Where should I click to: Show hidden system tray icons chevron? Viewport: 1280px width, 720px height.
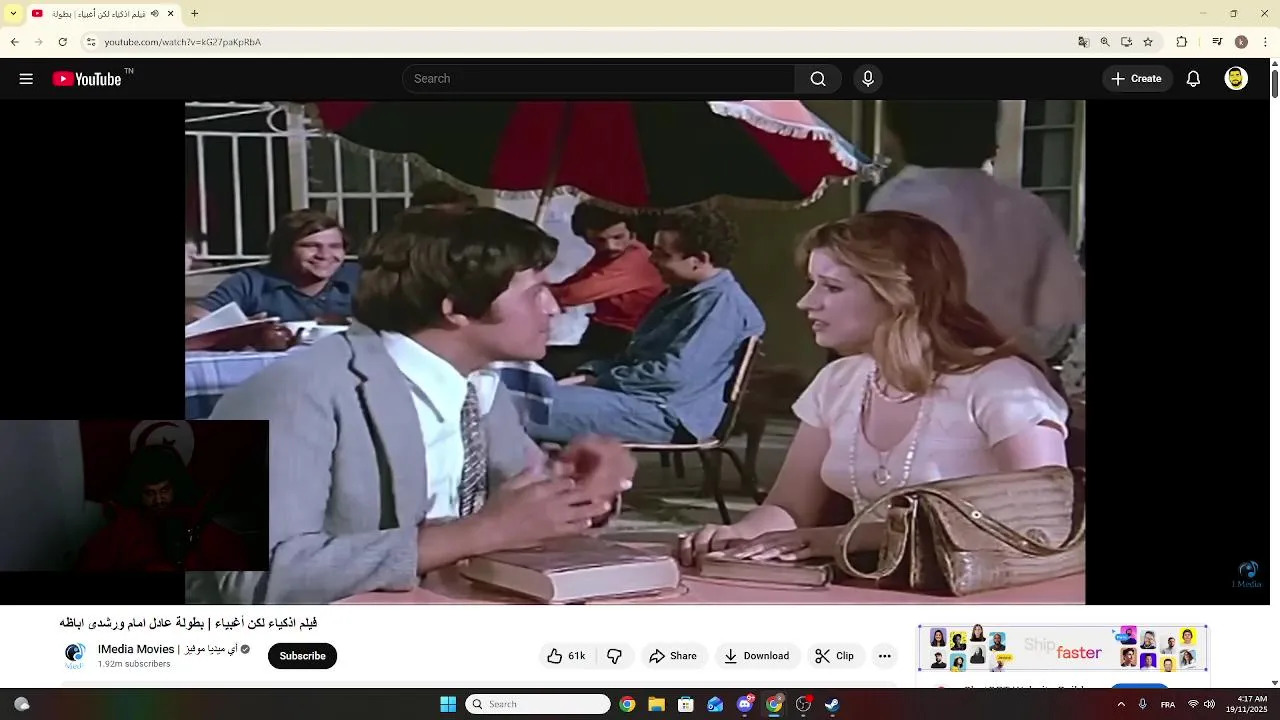coord(1121,704)
